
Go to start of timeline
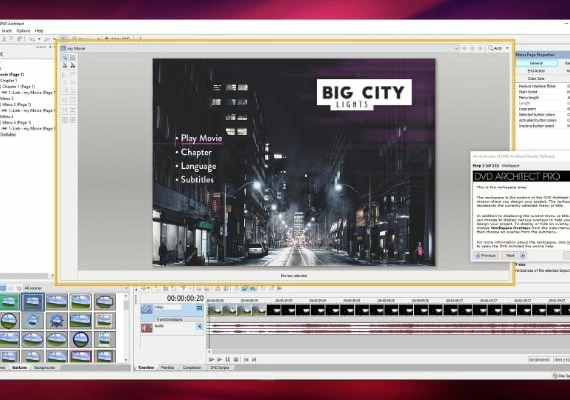pyautogui.click(x=246, y=360)
